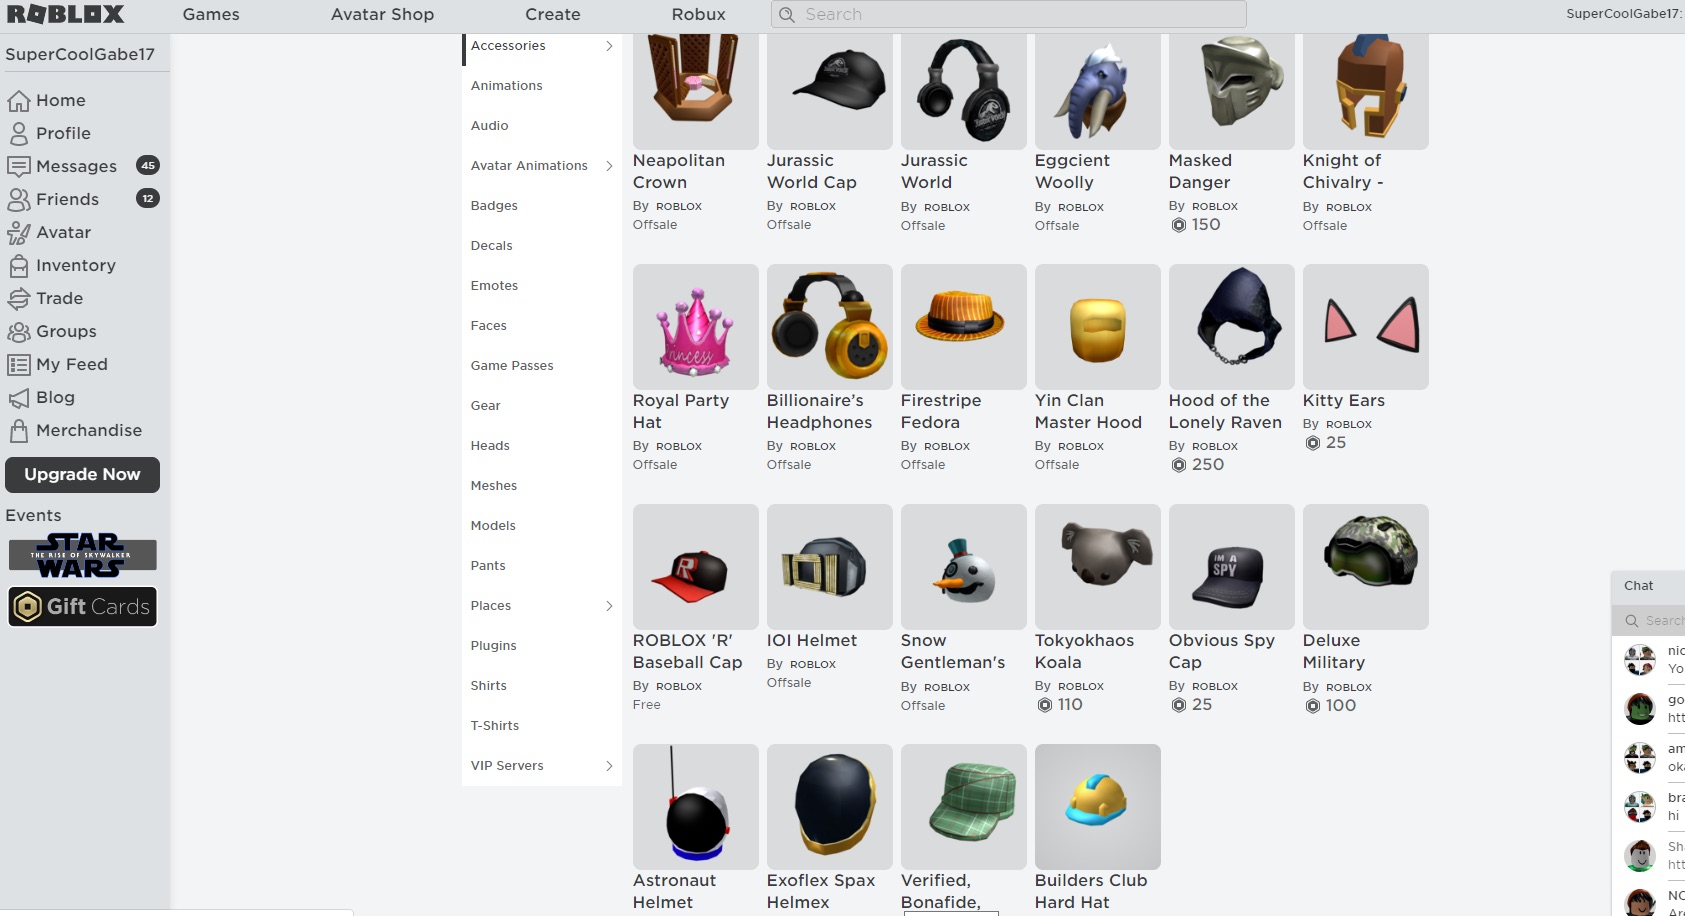Click Robux icon beside Tokyokhaos Koala price 110
The height and width of the screenshot is (916, 1685).
pyautogui.click(x=1045, y=705)
